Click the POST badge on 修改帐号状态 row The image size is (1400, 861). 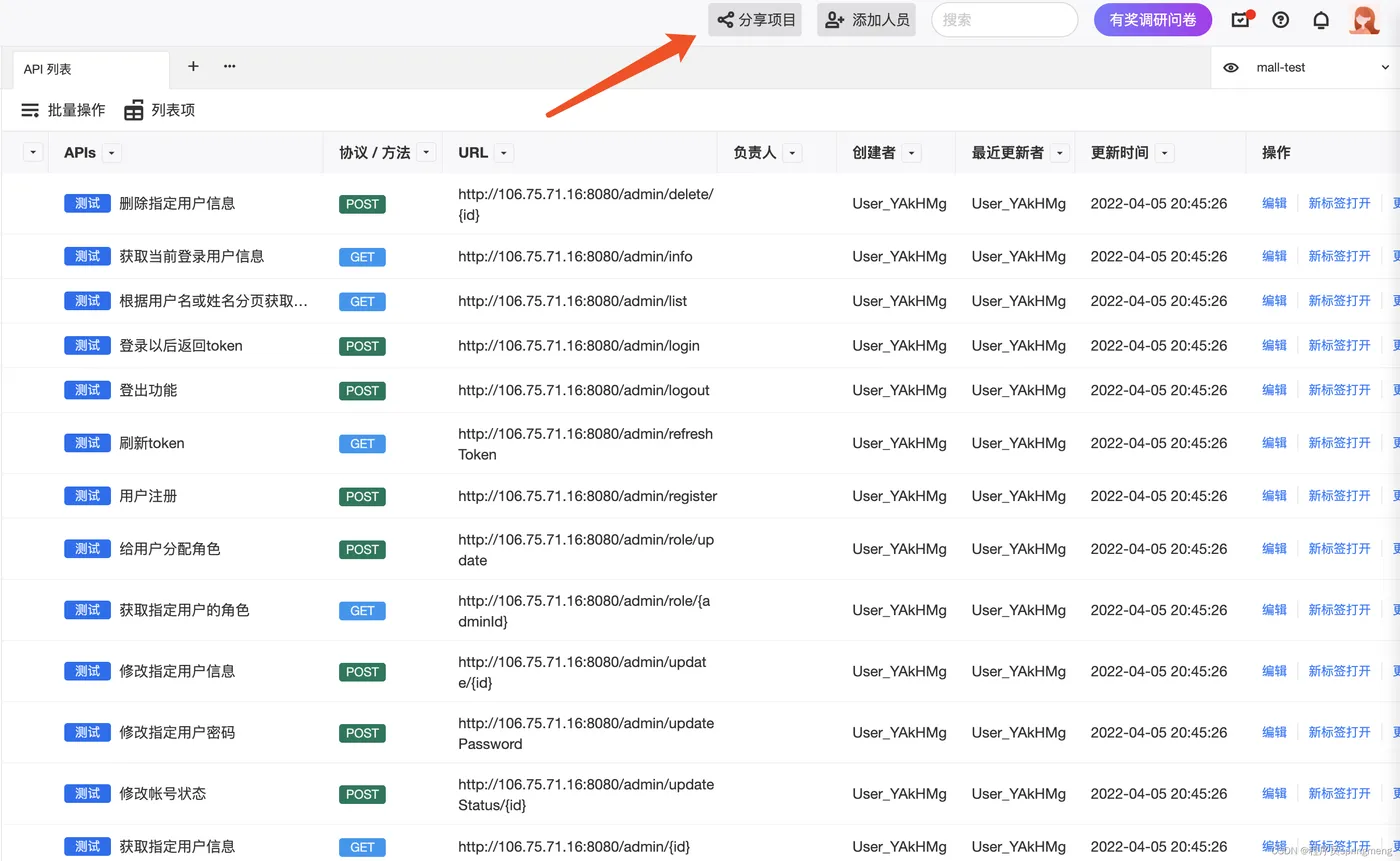coord(362,794)
